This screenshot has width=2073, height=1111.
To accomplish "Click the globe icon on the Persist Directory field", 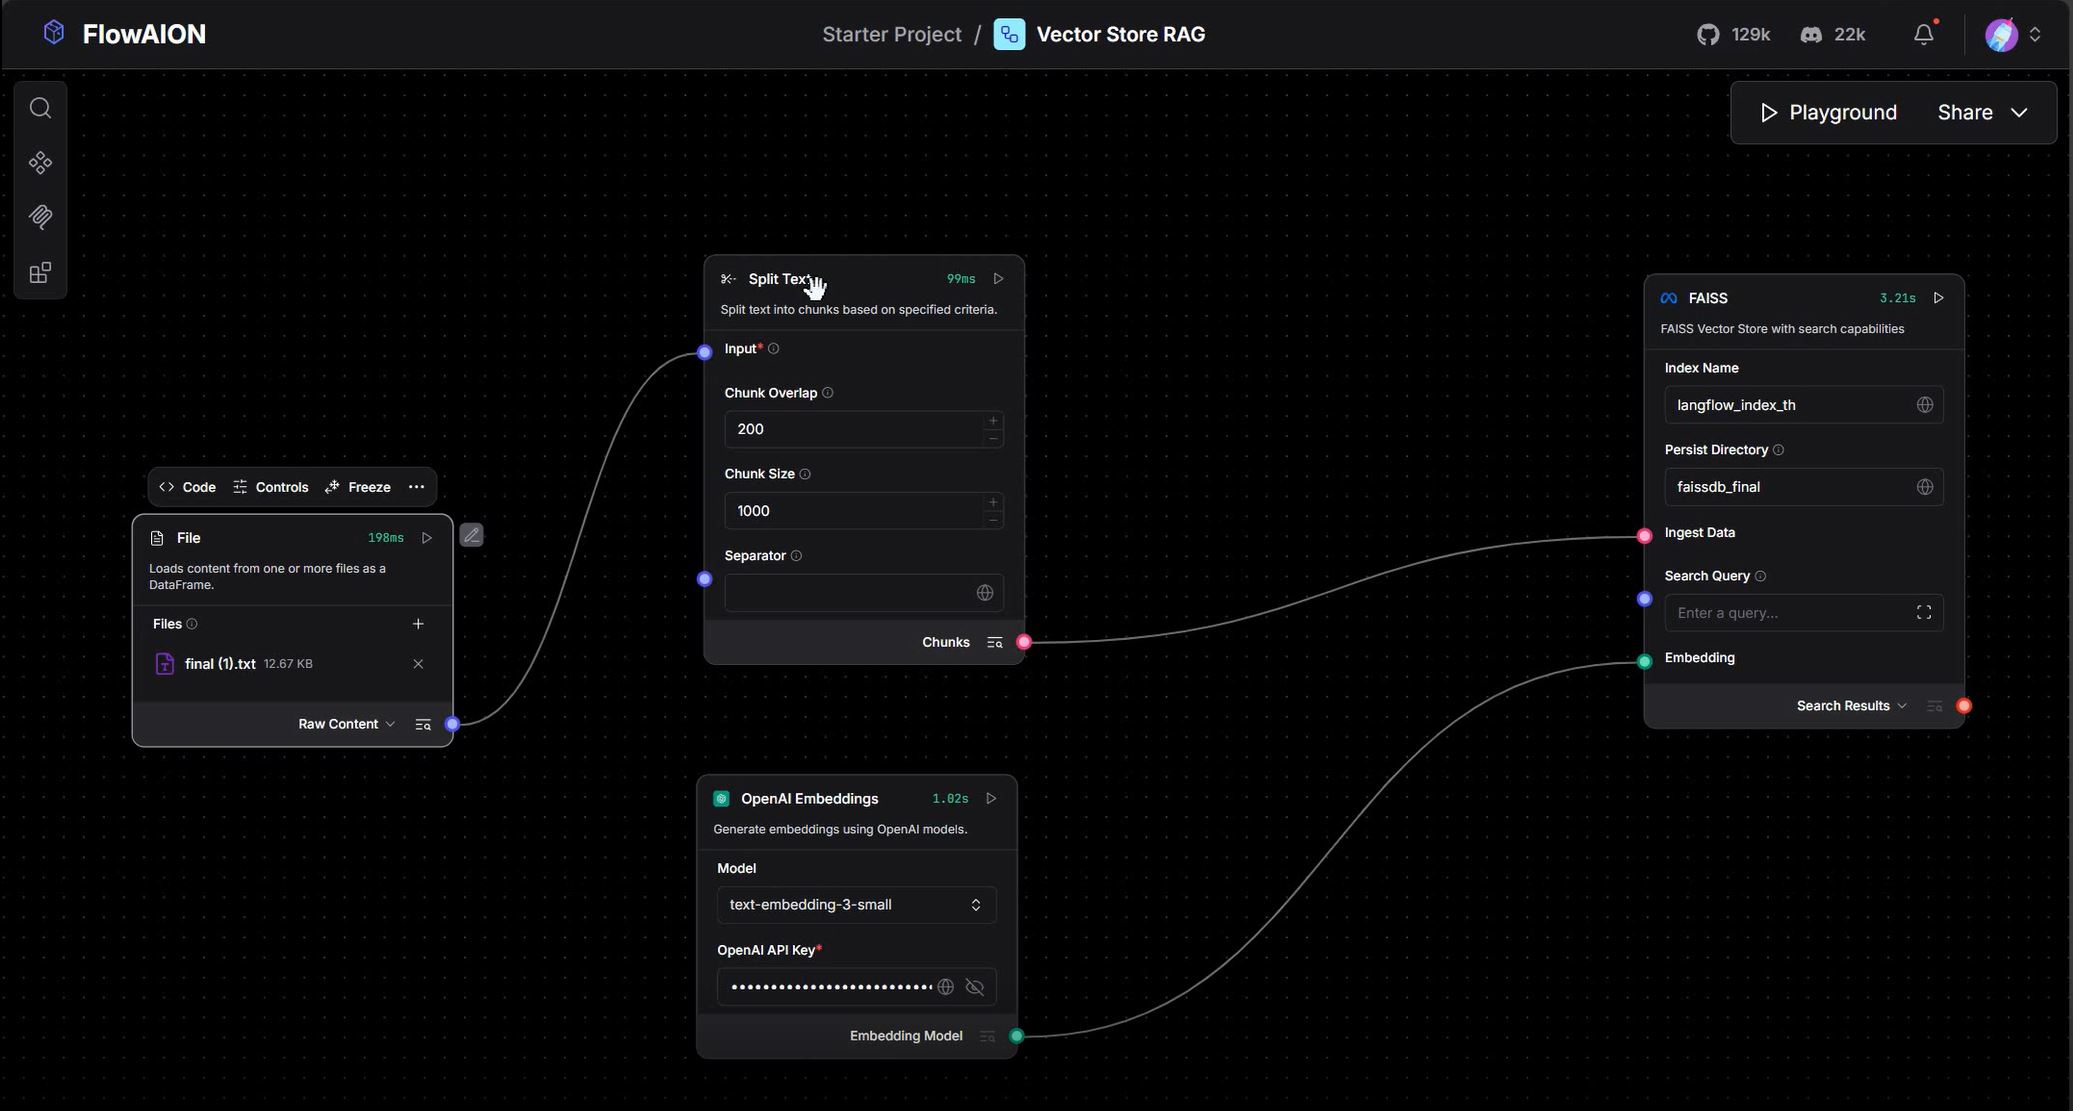I will coord(1926,486).
